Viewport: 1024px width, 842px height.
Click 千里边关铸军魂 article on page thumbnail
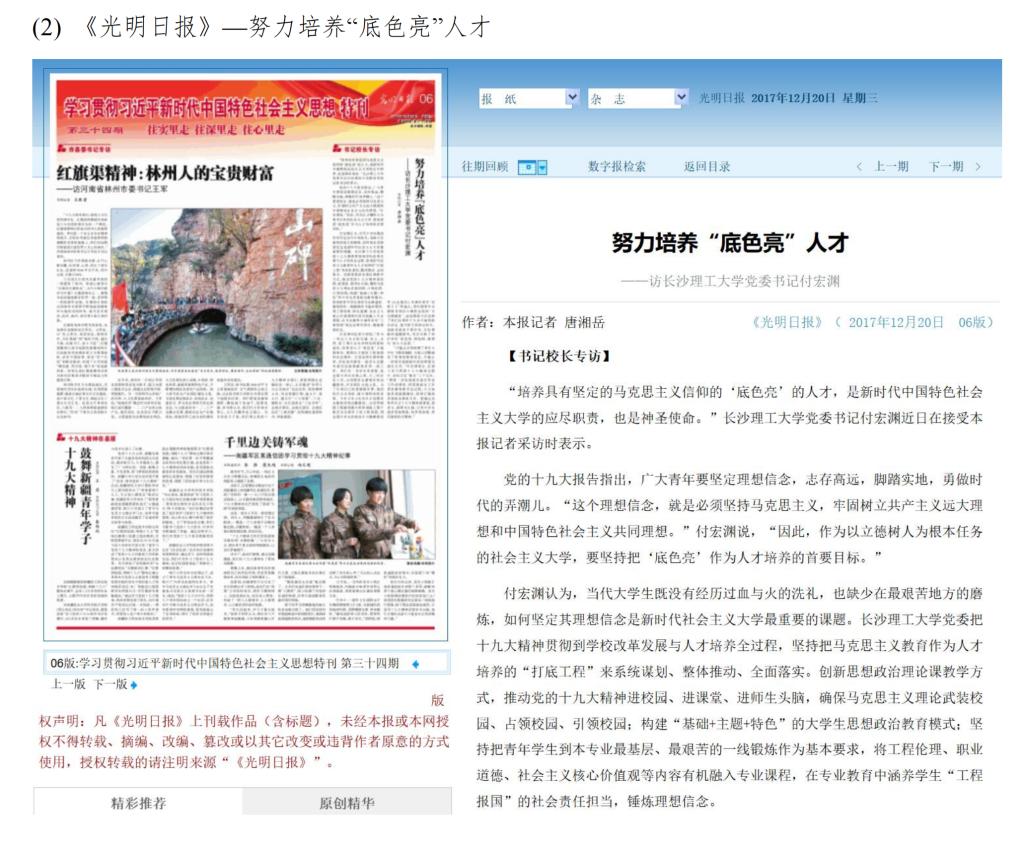pyautogui.click(x=266, y=442)
